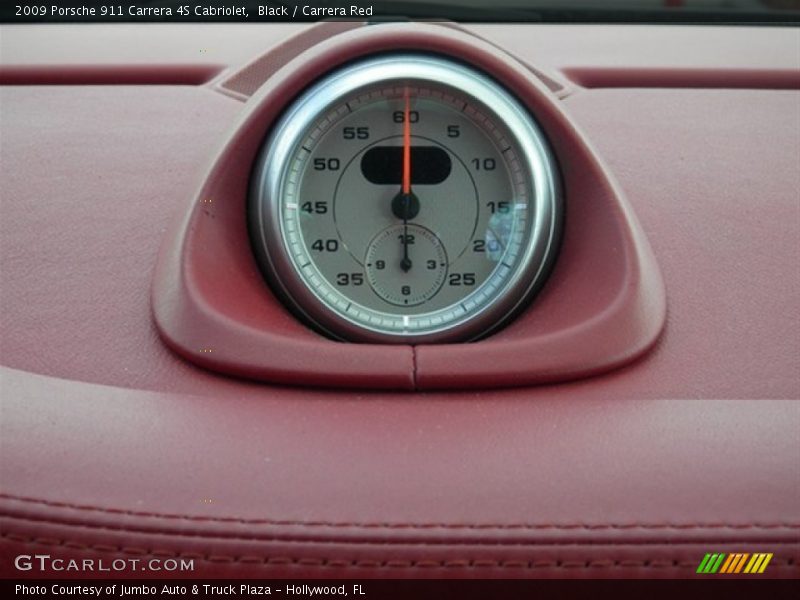Click the 12 on the small sub-dial

(x=406, y=240)
